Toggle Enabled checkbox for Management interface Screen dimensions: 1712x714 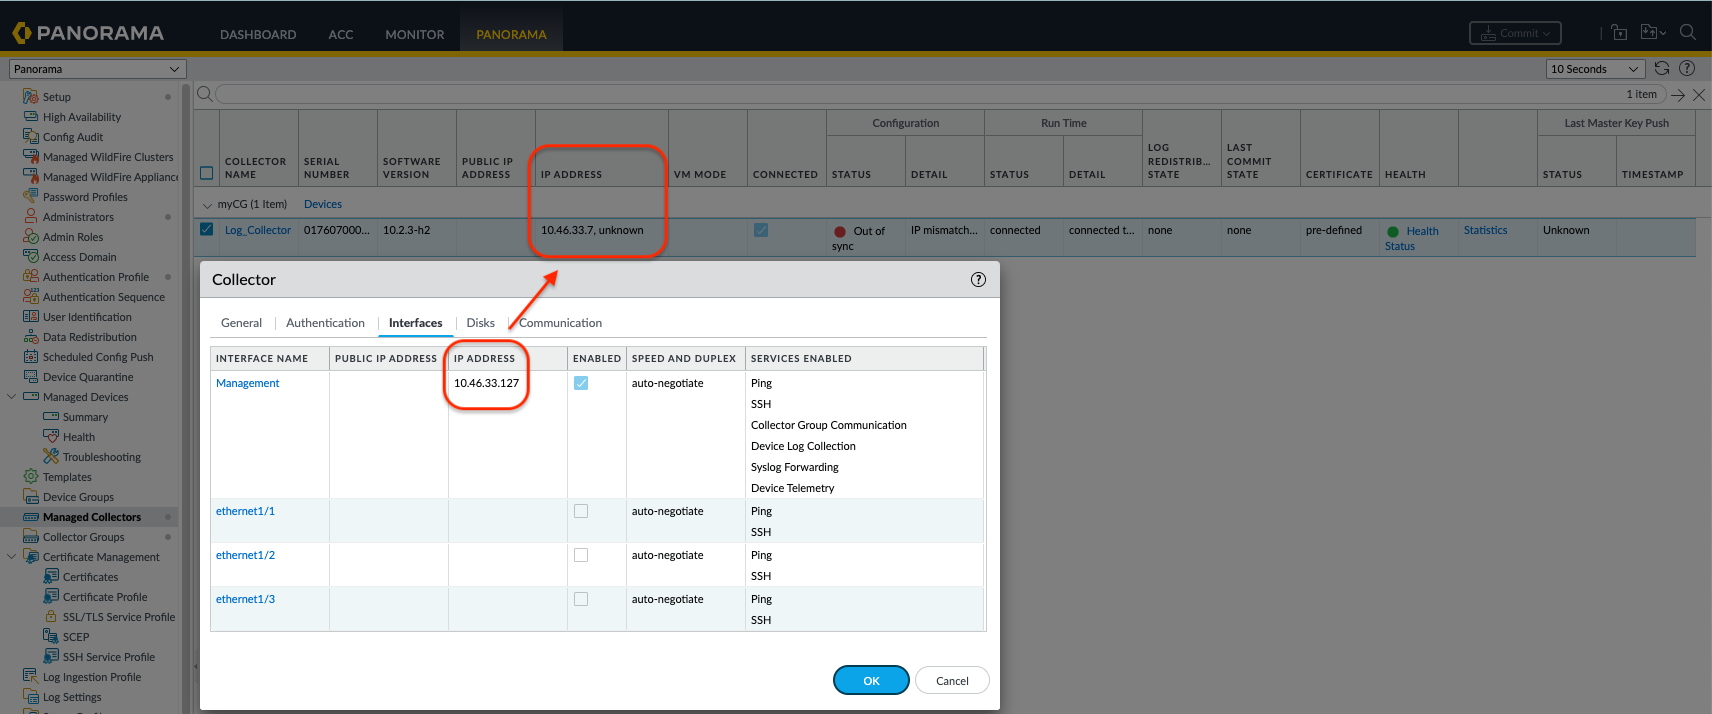pos(581,383)
